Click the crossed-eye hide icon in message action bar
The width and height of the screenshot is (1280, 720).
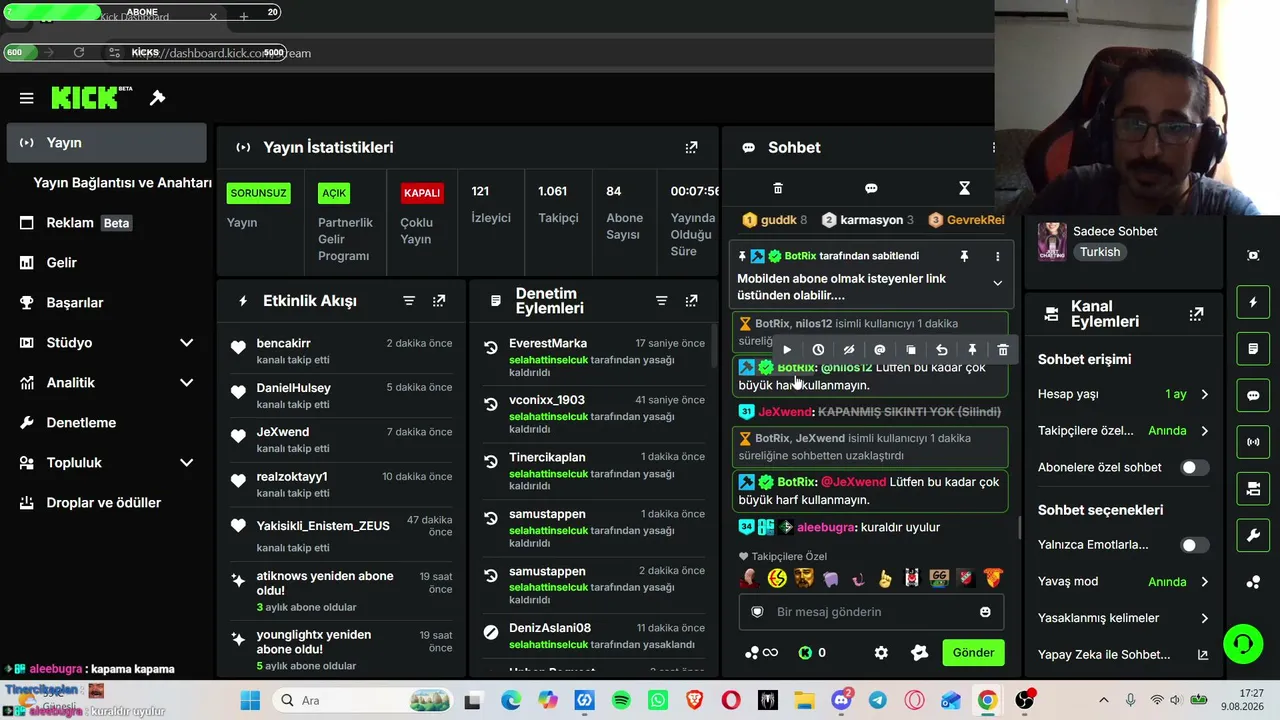(849, 350)
